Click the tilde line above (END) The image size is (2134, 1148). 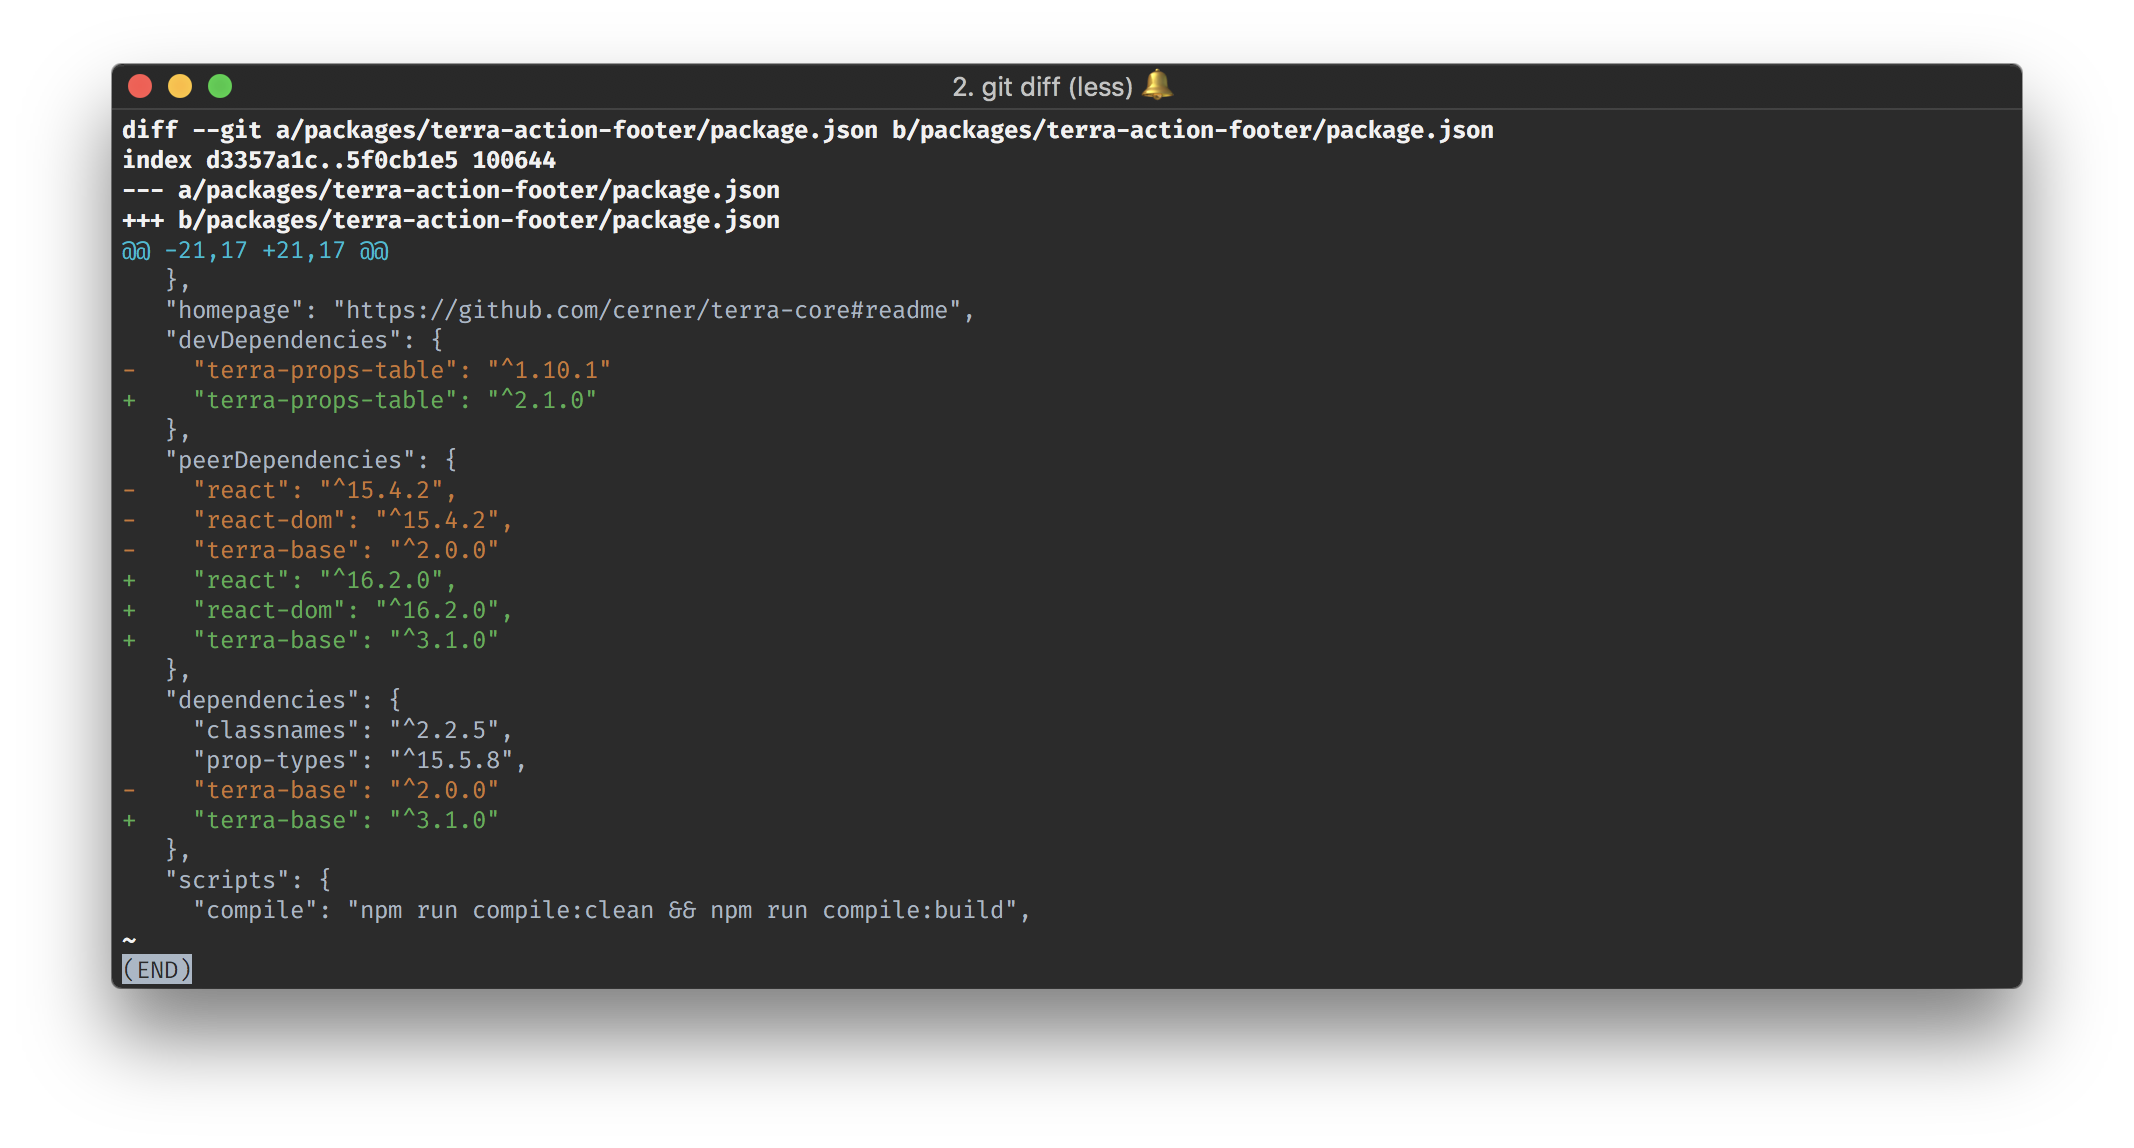click(129, 940)
